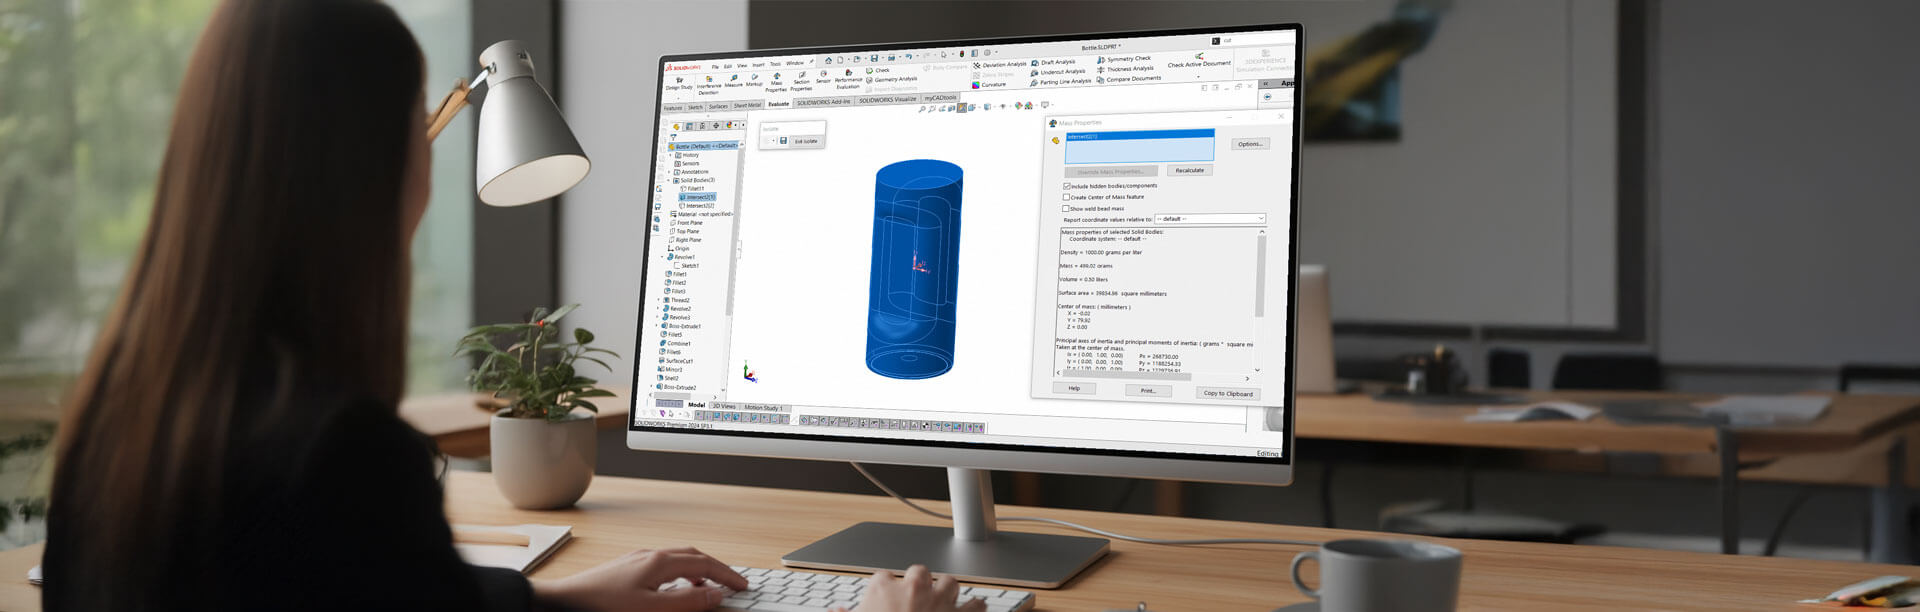Open the Insert menu

758,65
